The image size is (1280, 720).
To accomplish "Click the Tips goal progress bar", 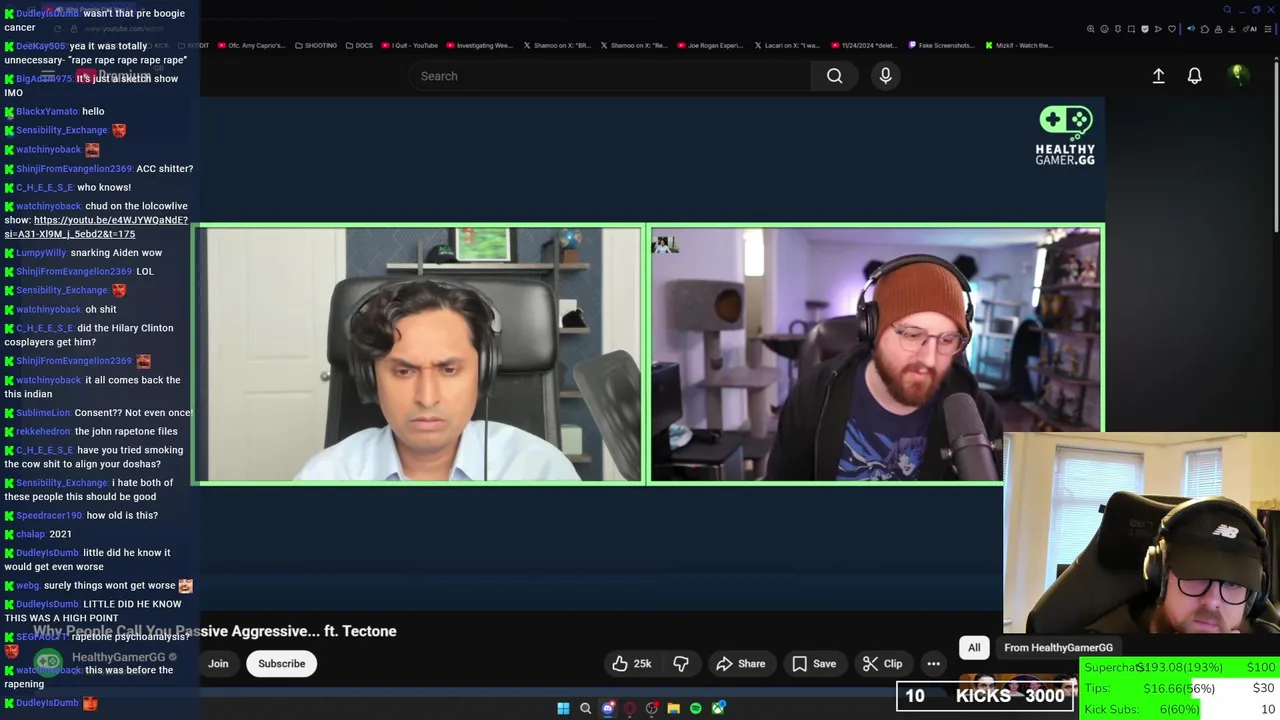I will (1180, 688).
